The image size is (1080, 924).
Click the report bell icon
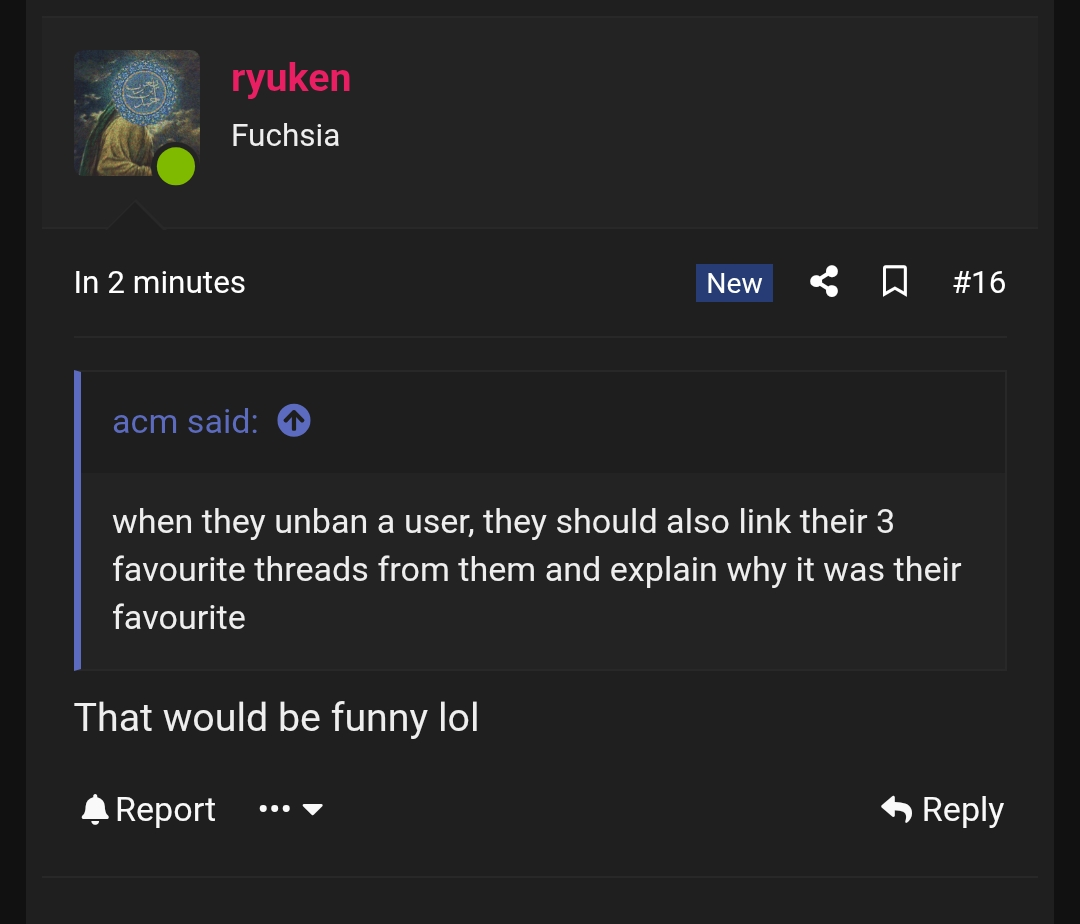pos(93,808)
